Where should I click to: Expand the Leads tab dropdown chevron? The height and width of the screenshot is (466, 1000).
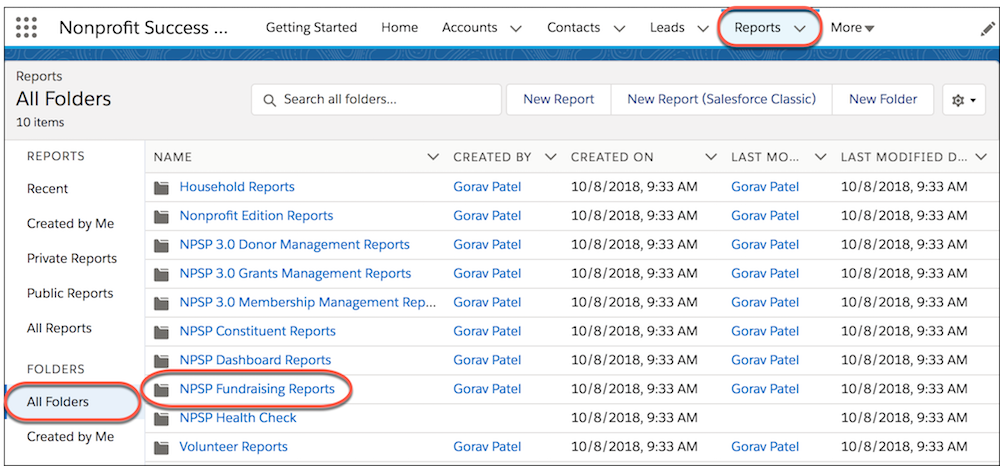pos(703,29)
